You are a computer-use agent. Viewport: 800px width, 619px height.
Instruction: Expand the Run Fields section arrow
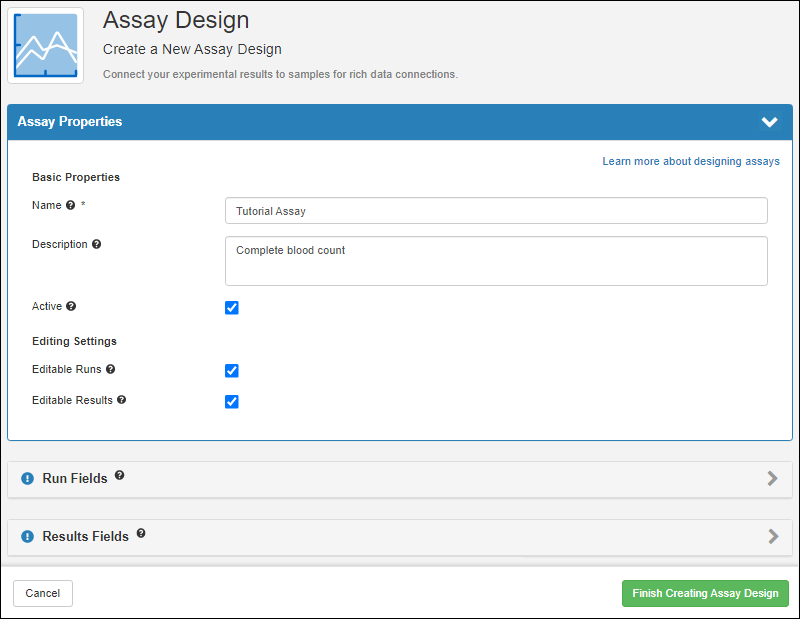(x=772, y=479)
